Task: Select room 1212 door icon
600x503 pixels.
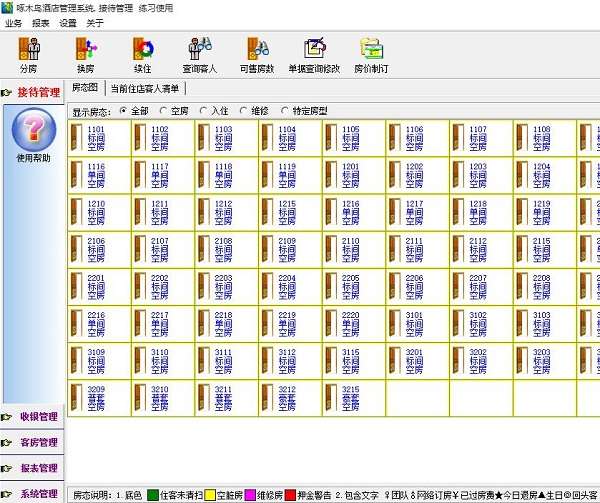Action: tap(204, 212)
